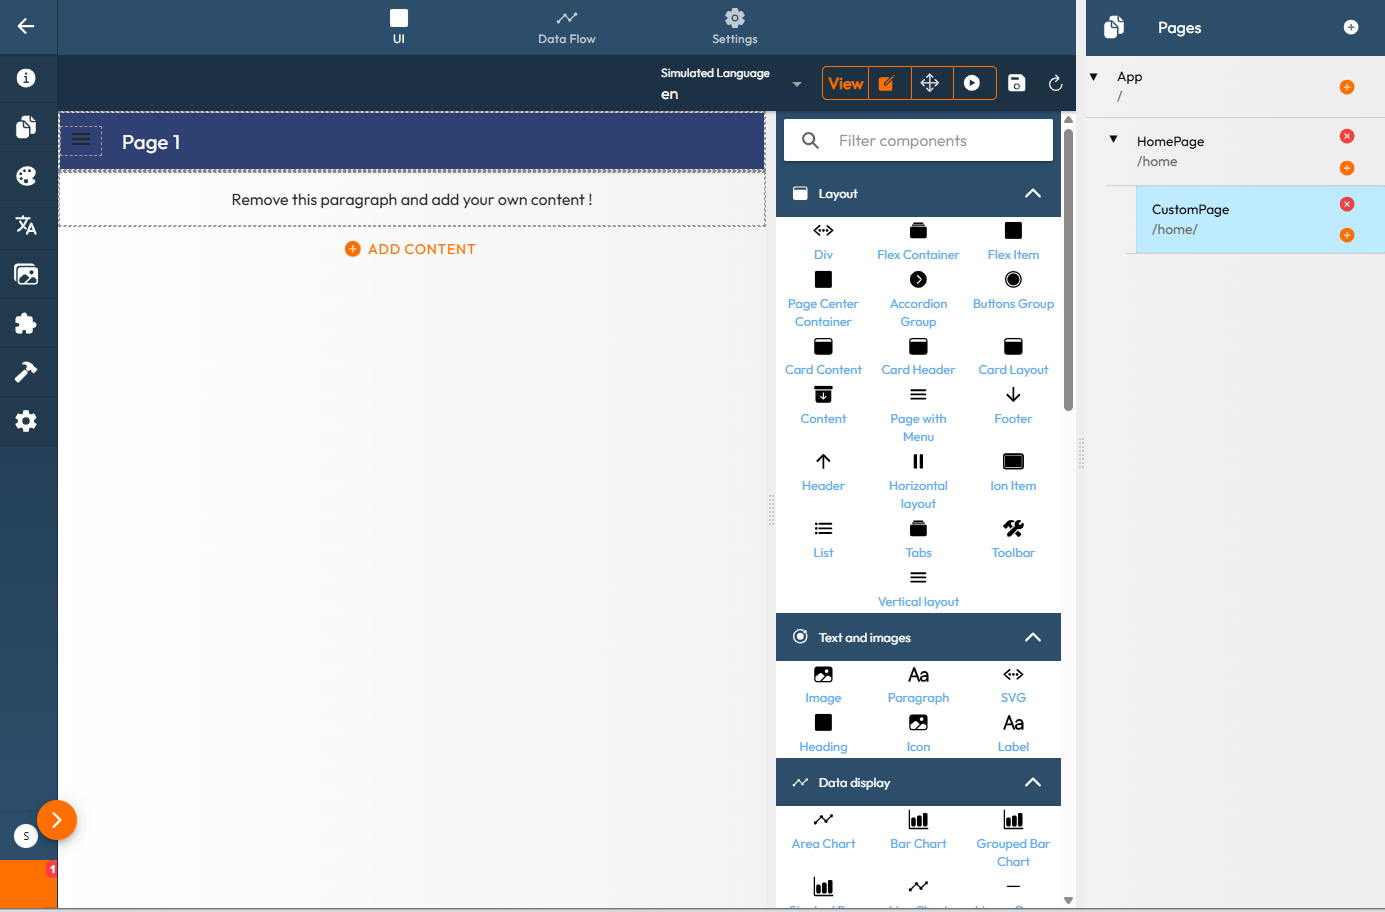Image resolution: width=1385 pixels, height=912 pixels.
Task: Open the translations sidebar icon
Action: click(x=26, y=225)
